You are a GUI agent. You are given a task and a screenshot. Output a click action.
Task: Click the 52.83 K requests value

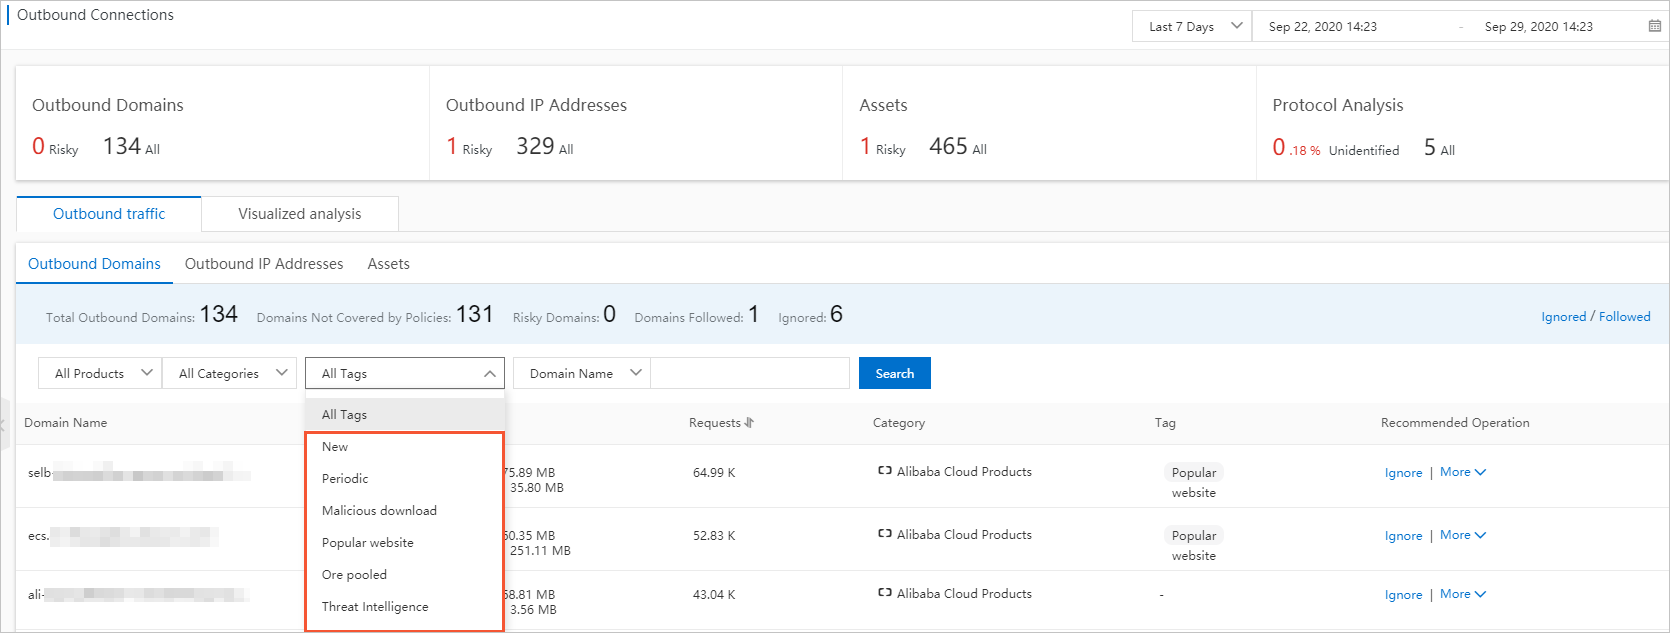[714, 536]
